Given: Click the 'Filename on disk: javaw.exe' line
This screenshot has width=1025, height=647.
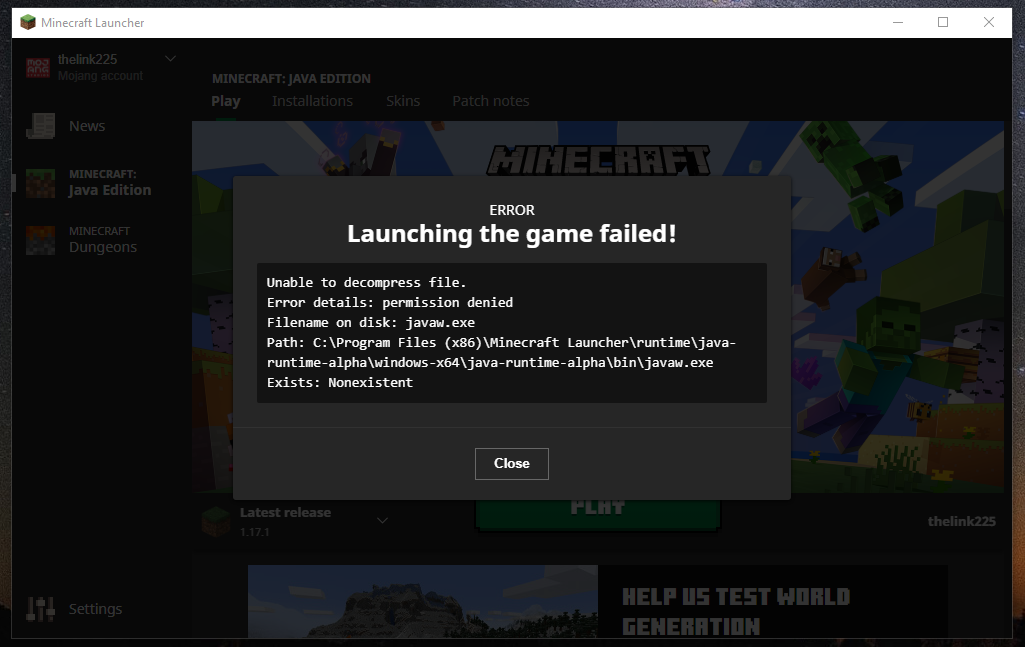Looking at the screenshot, I should point(371,322).
